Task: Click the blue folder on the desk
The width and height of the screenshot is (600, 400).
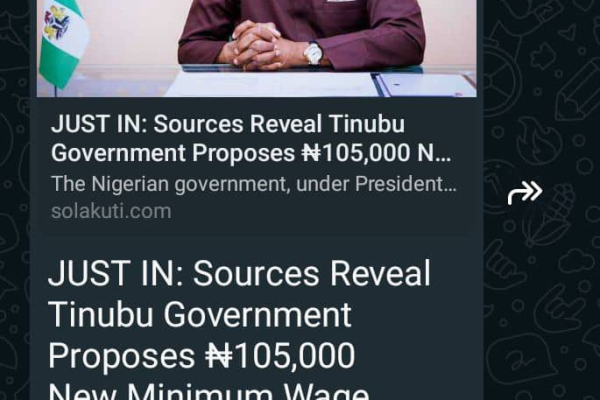Action: (424, 85)
